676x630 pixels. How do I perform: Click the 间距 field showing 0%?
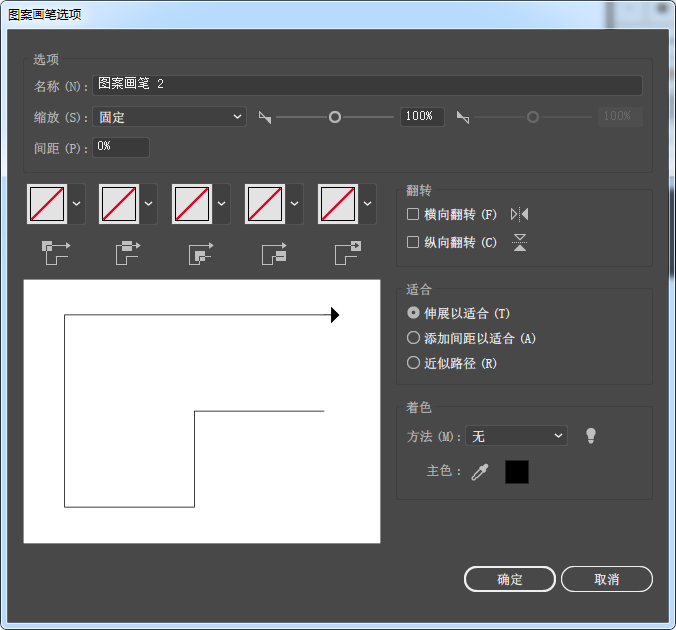[121, 147]
